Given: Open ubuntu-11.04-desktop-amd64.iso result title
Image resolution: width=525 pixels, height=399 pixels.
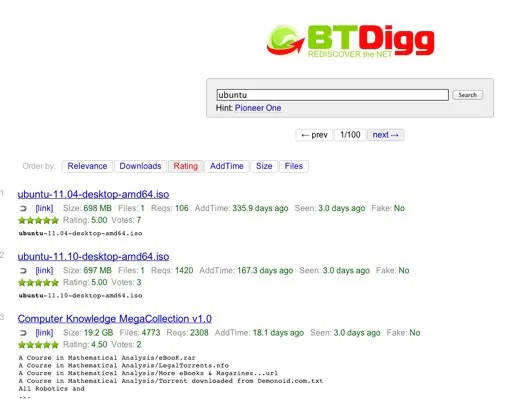Looking at the screenshot, I should tap(93, 194).
